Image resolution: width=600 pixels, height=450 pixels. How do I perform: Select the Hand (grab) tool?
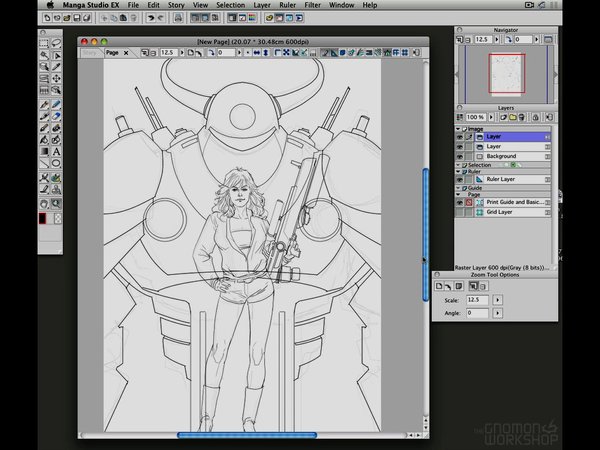tap(44, 204)
